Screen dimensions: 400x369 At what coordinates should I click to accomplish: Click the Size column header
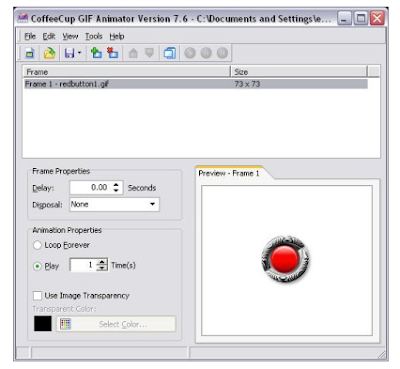(x=299, y=72)
